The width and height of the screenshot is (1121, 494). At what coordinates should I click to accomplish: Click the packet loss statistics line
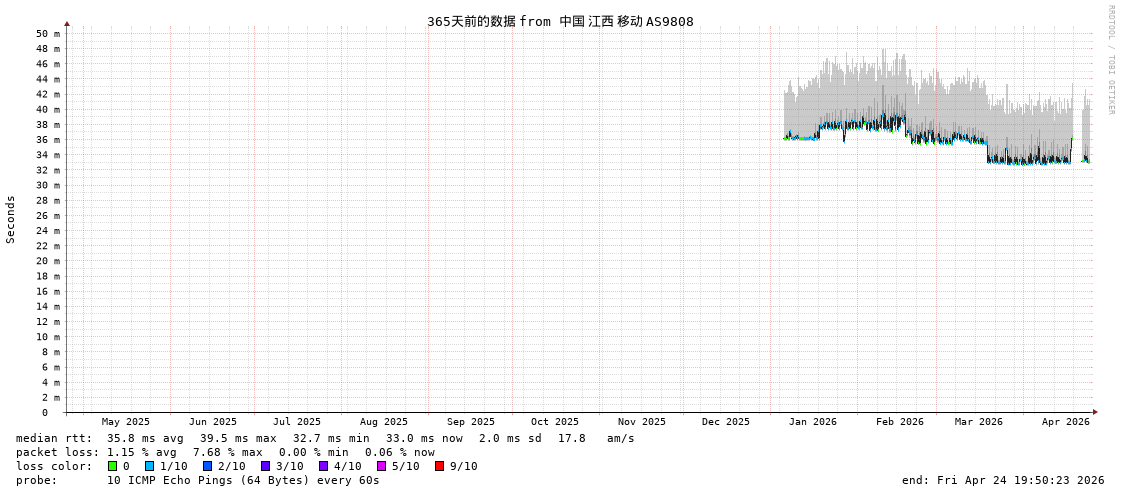tap(225, 452)
